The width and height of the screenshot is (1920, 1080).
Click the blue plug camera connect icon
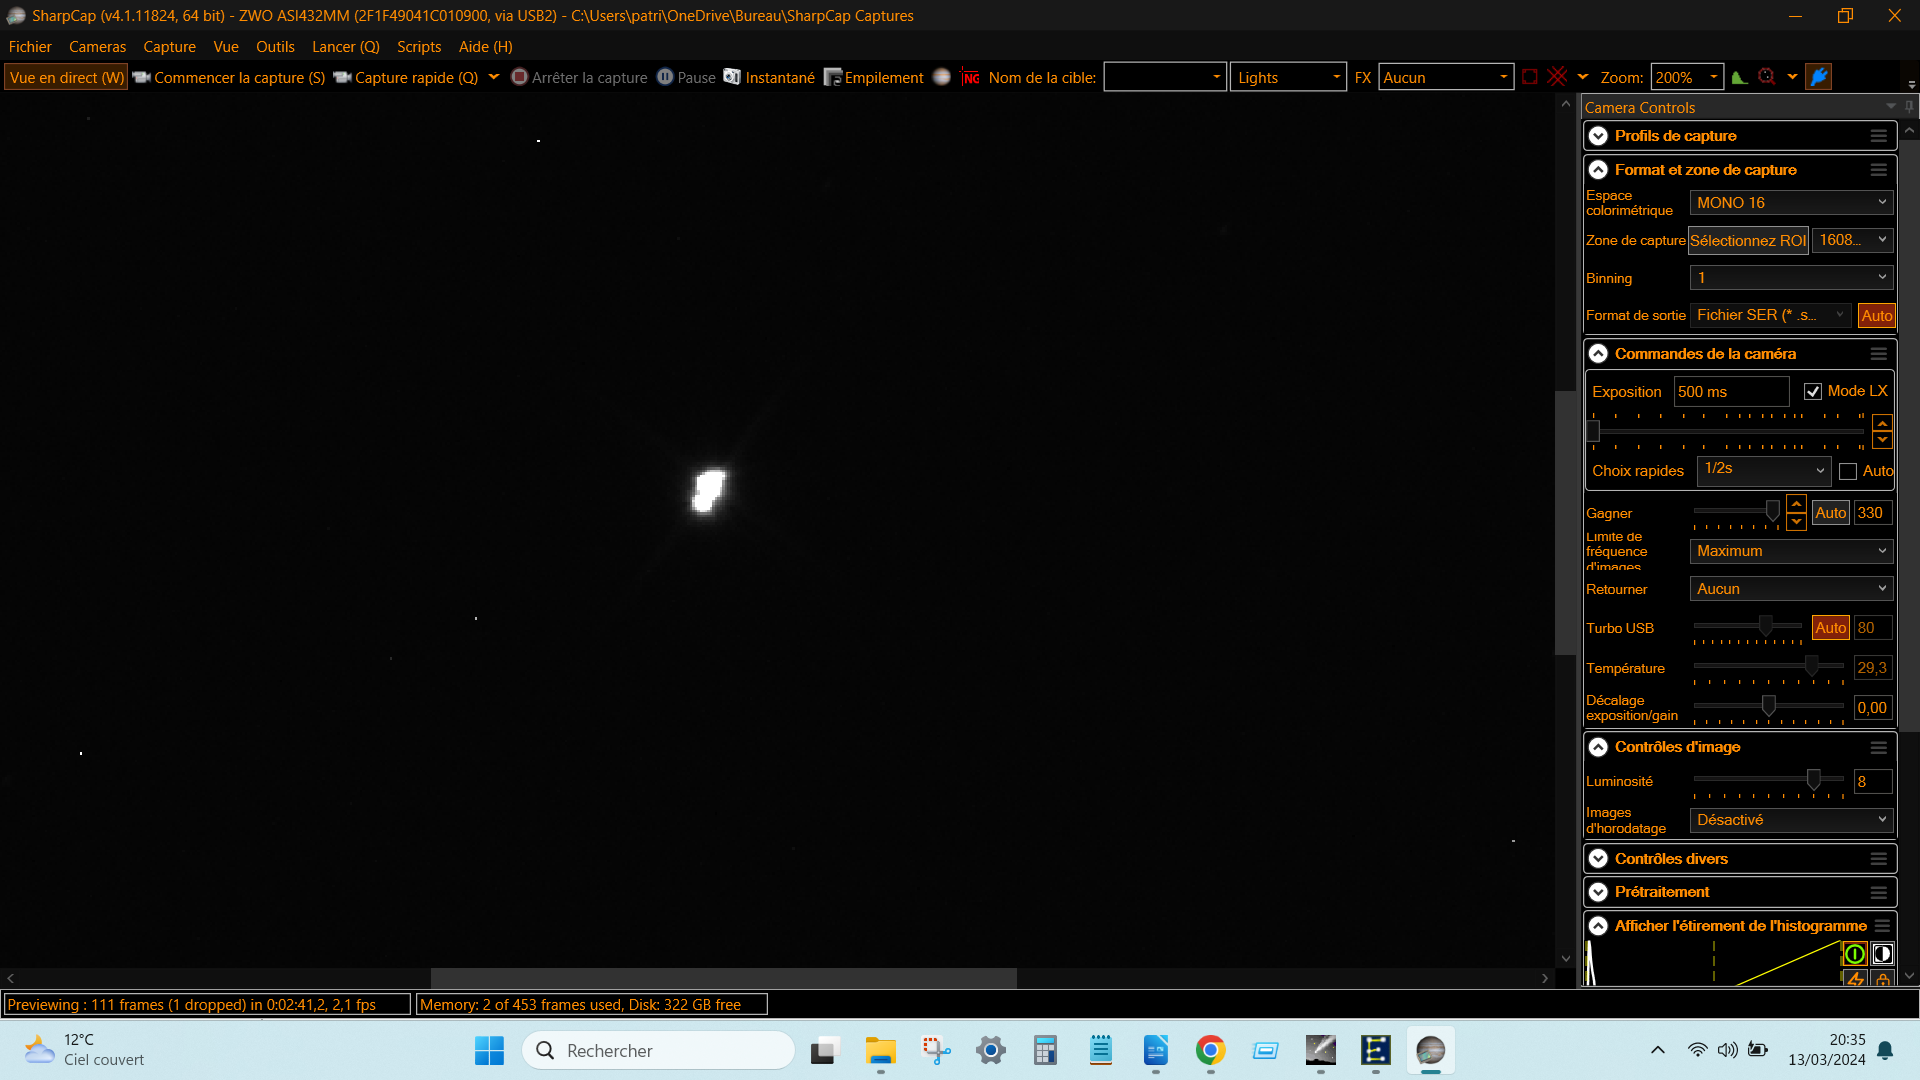[x=1819, y=77]
